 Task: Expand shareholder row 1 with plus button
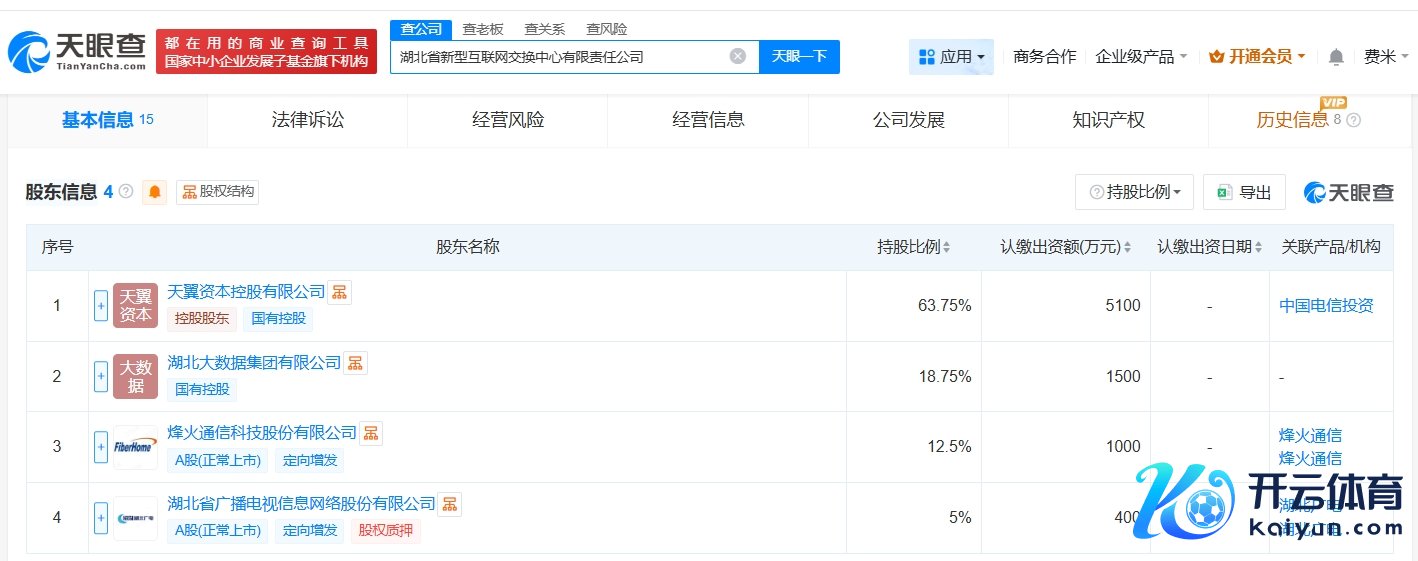click(100, 306)
